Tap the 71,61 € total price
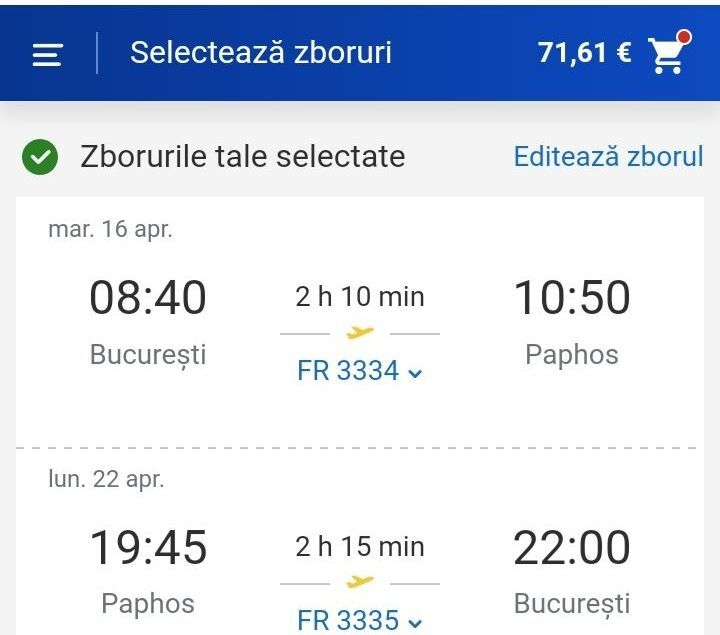 click(584, 53)
